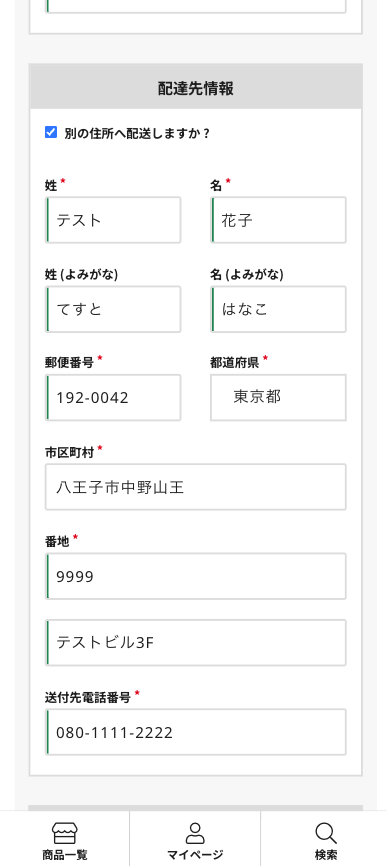The height and width of the screenshot is (866, 387).
Task: Open マイページ via person icon
Action: click(x=195, y=833)
